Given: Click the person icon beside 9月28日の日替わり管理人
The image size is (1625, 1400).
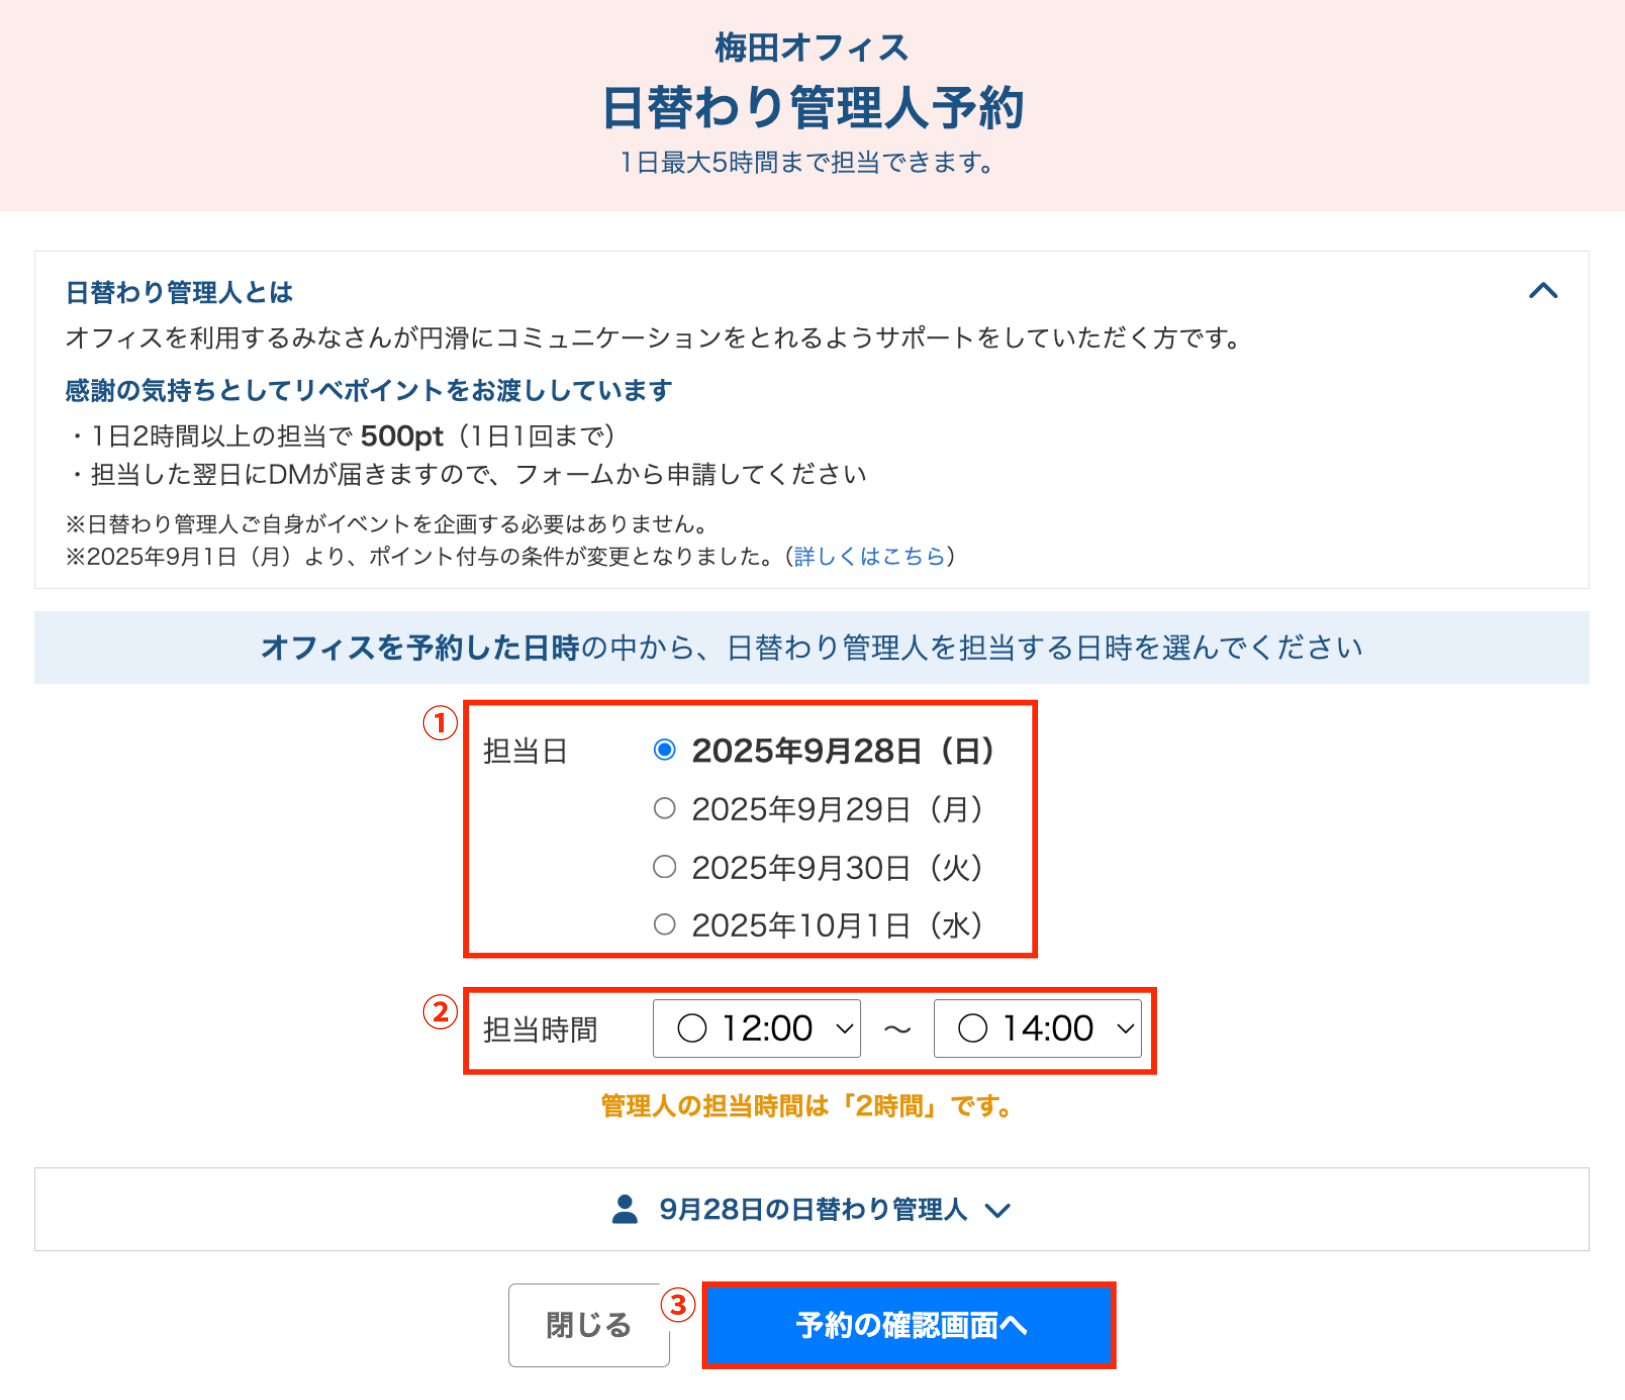Looking at the screenshot, I should click(x=624, y=1209).
